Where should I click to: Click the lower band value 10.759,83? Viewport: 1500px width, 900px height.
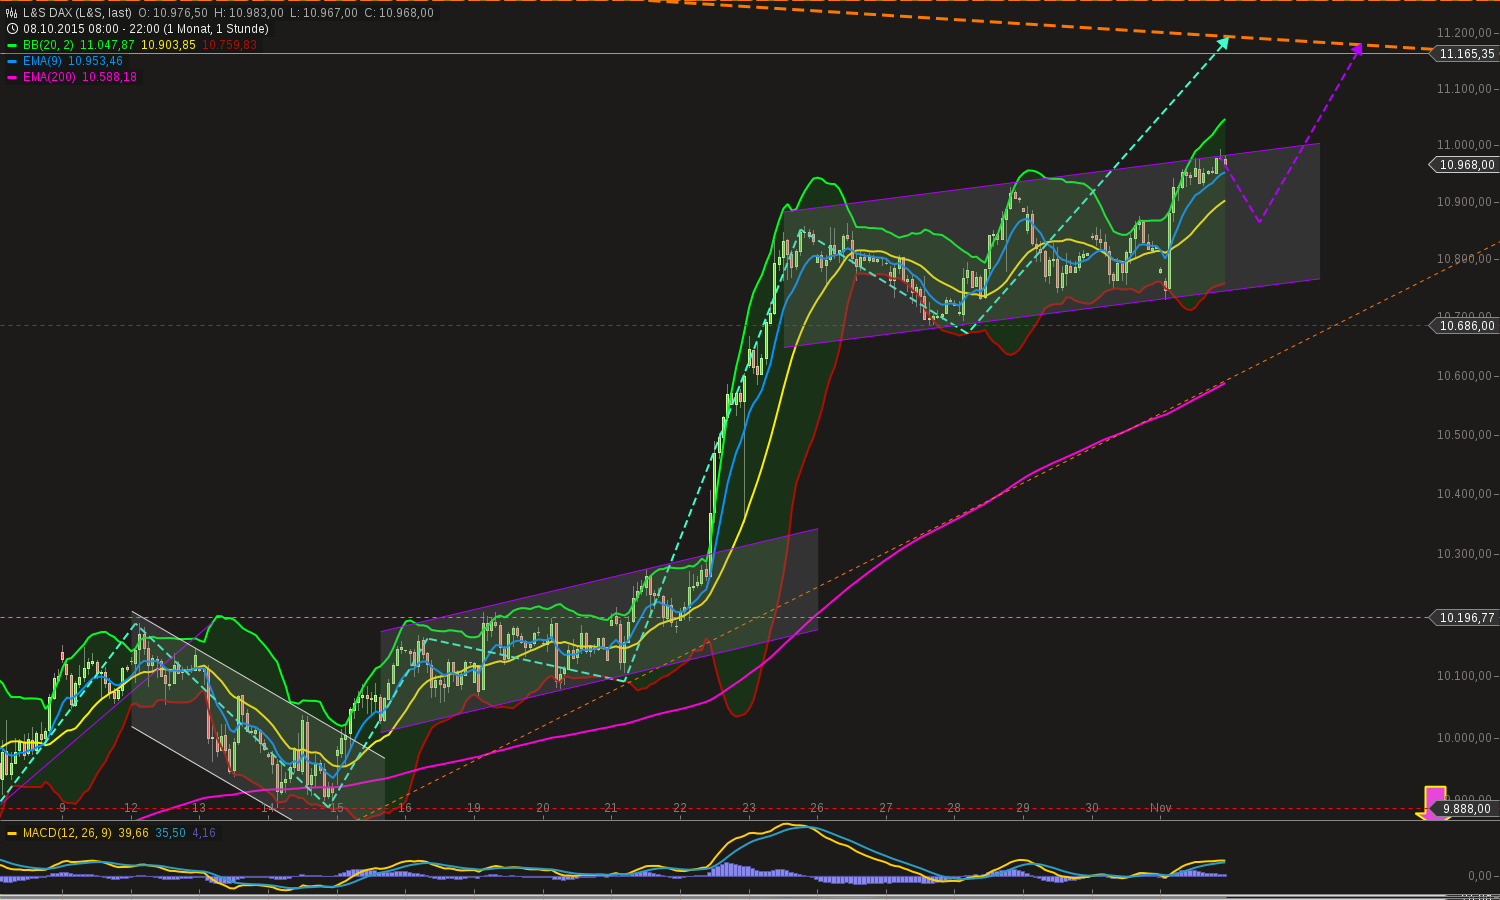click(229, 45)
